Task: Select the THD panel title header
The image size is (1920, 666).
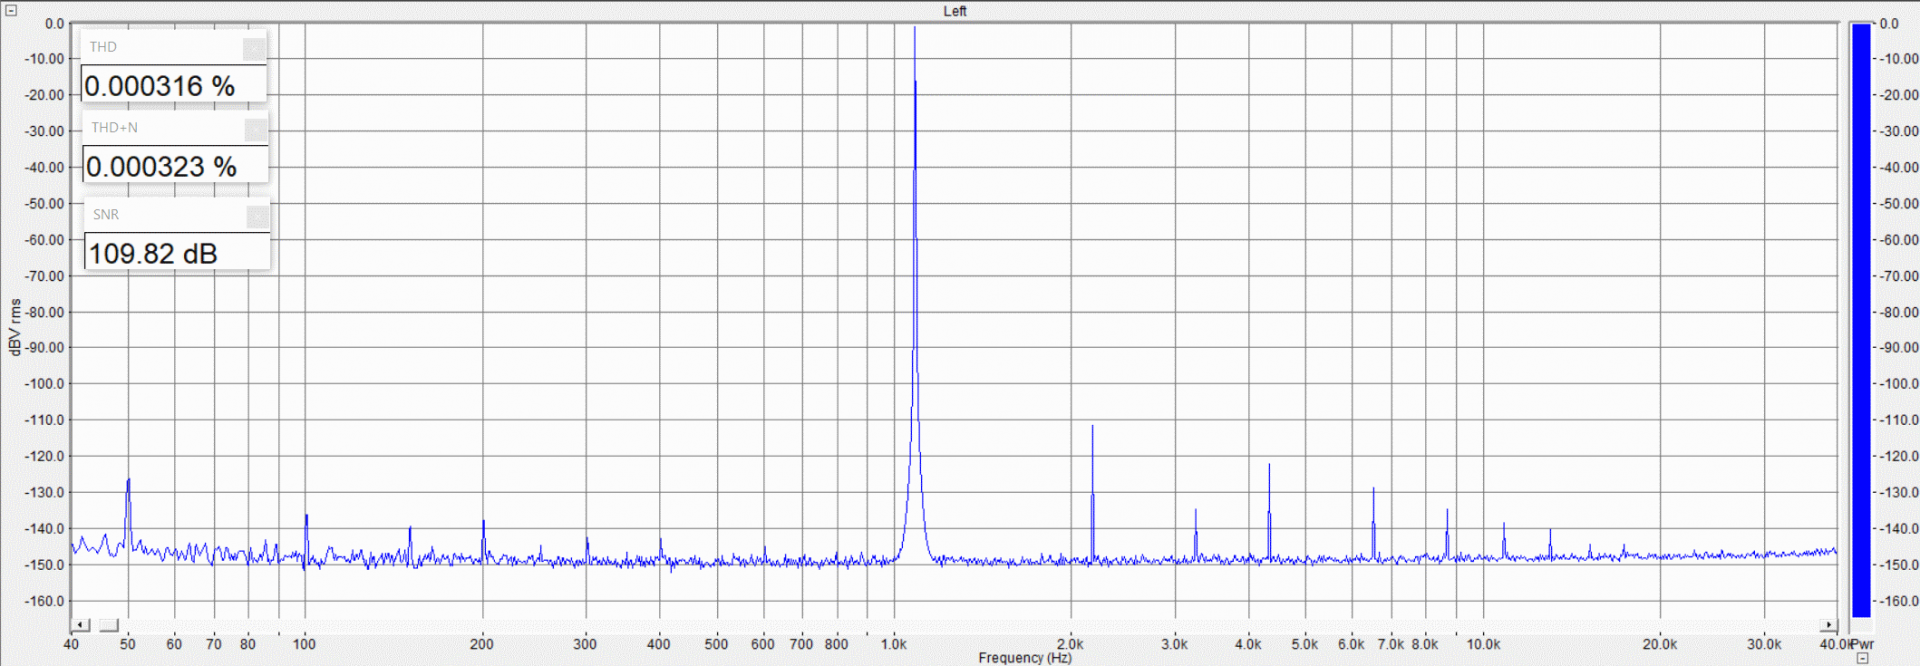Action: click(x=160, y=47)
